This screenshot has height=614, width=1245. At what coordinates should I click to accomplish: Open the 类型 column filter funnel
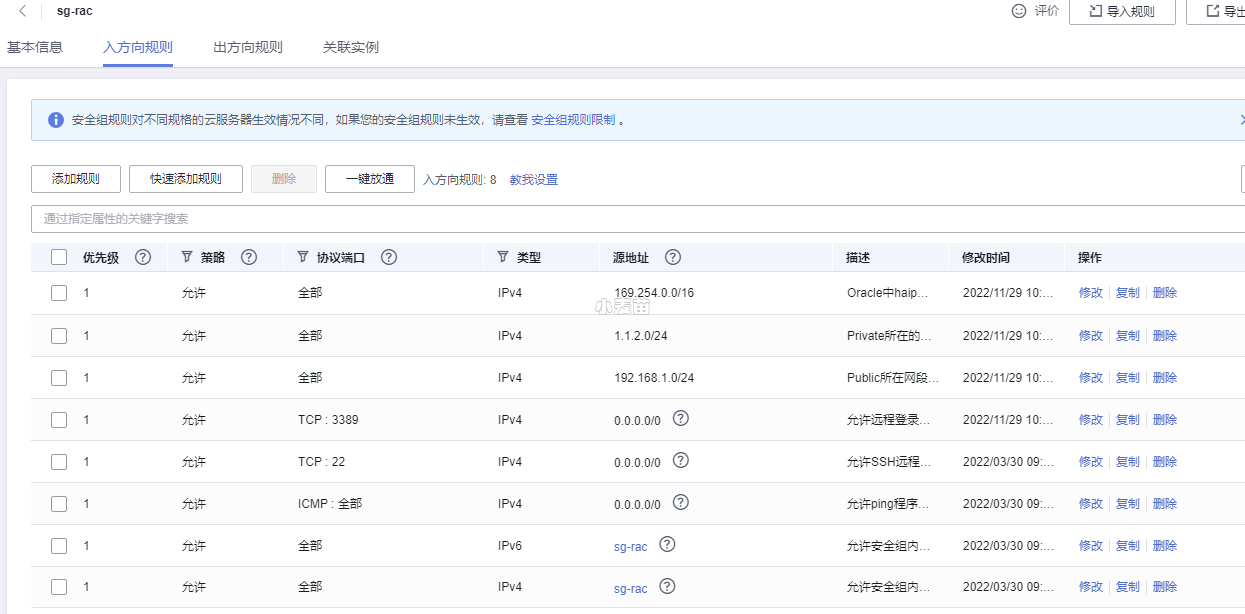click(x=503, y=257)
